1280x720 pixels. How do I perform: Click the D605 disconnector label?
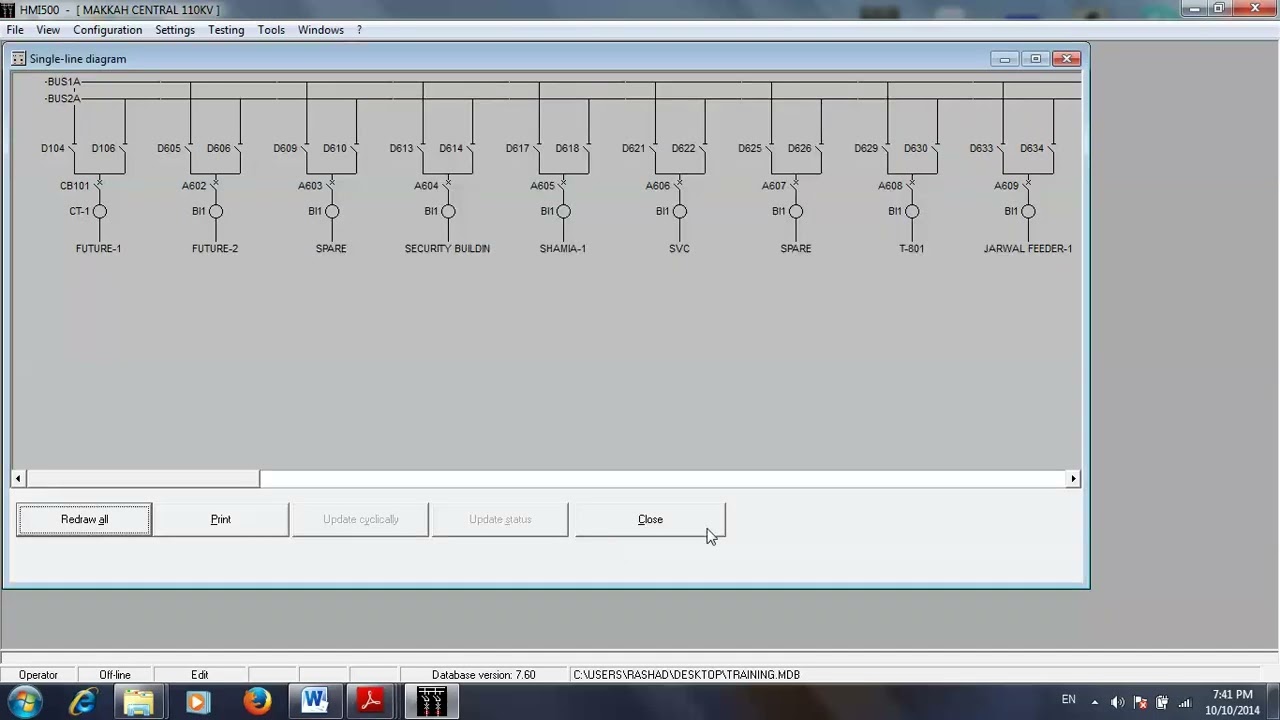click(x=169, y=148)
